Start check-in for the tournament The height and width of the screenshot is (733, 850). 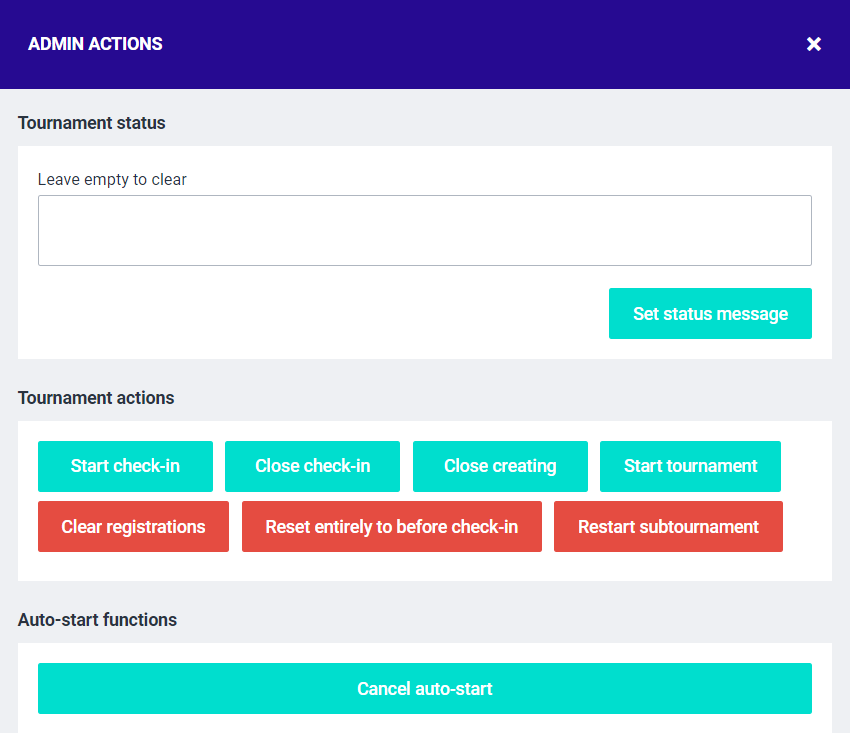[125, 466]
